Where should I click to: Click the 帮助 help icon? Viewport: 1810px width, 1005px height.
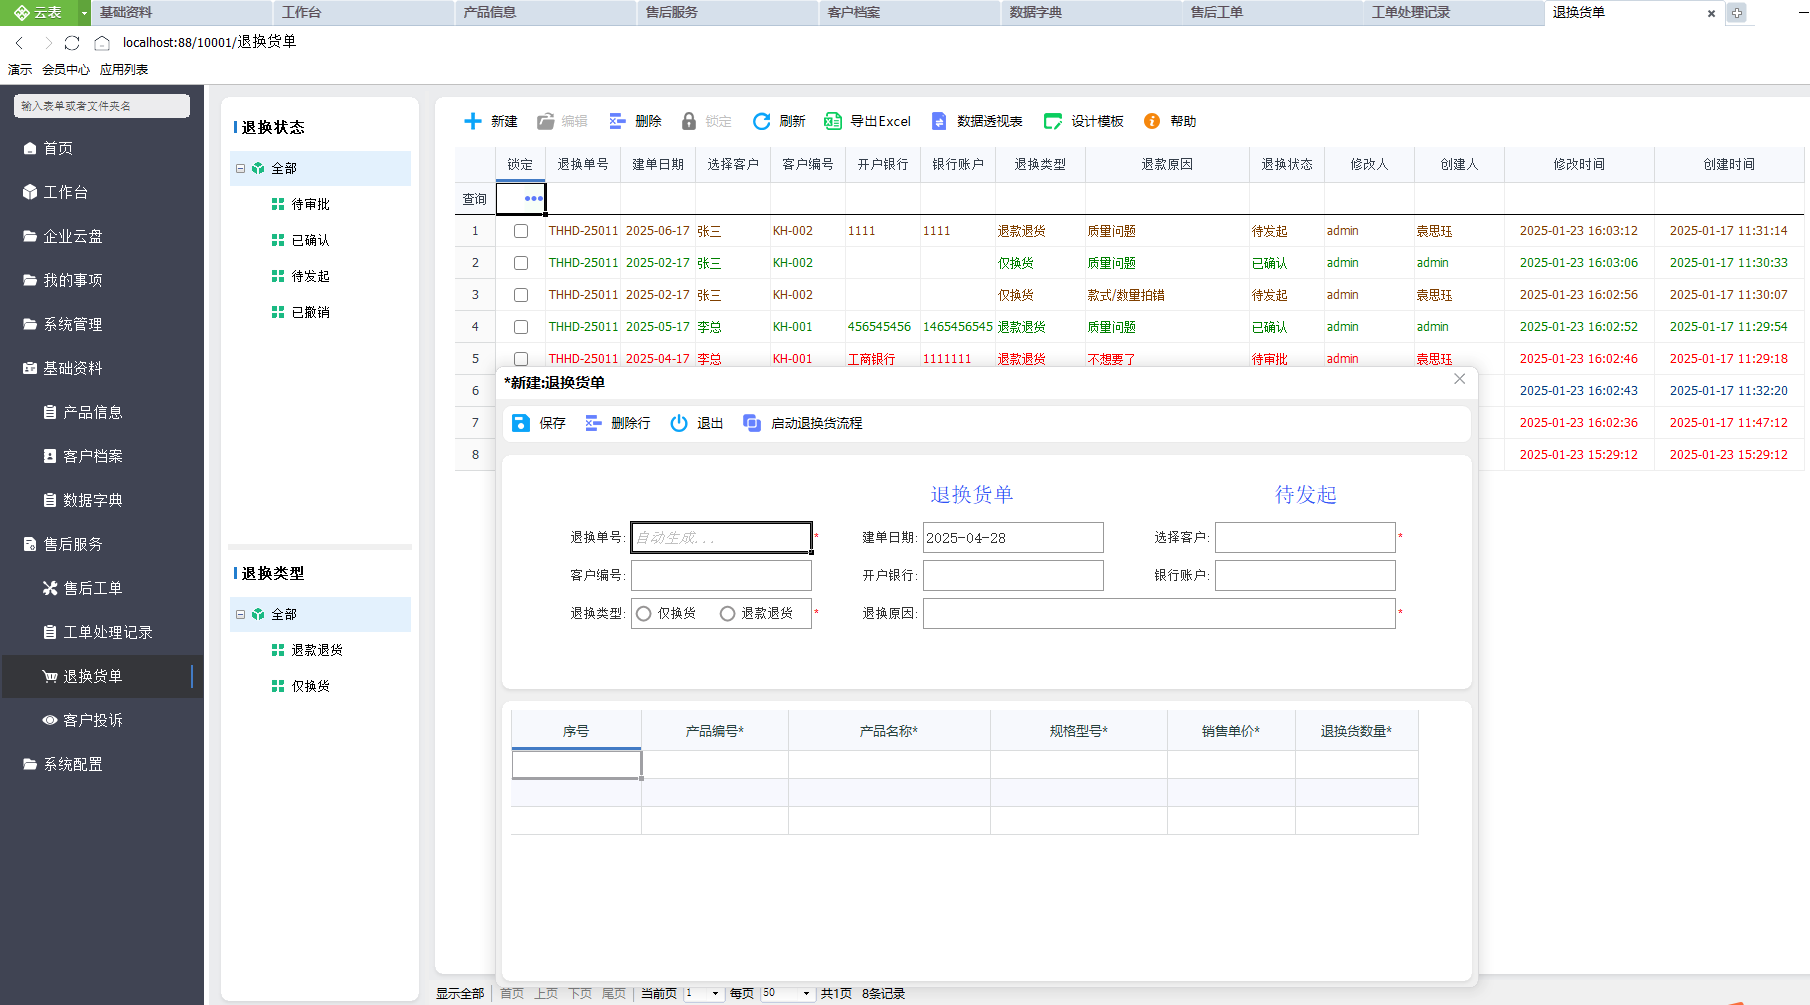tap(1152, 121)
